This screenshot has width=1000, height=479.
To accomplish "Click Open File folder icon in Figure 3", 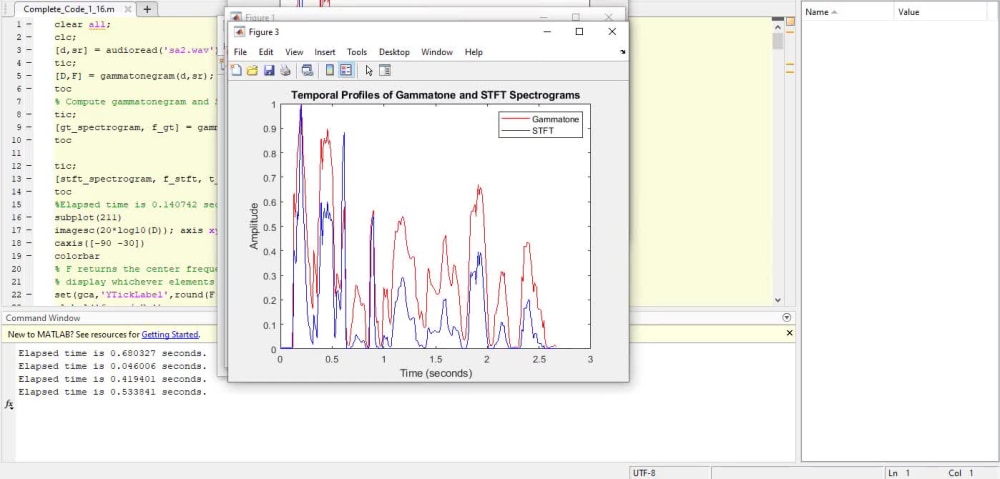I will (253, 70).
